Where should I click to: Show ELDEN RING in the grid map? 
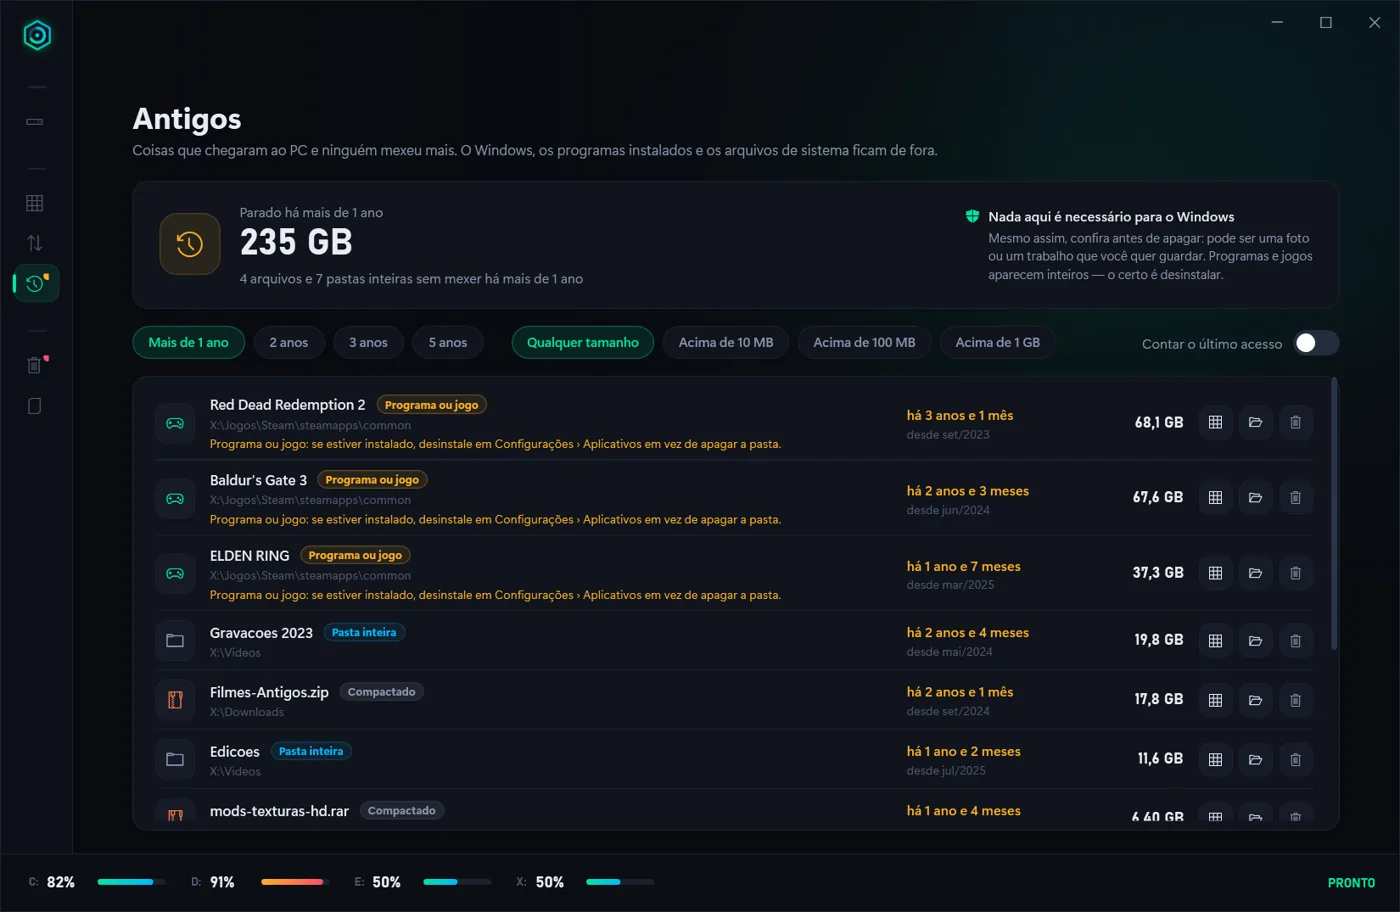click(1215, 573)
